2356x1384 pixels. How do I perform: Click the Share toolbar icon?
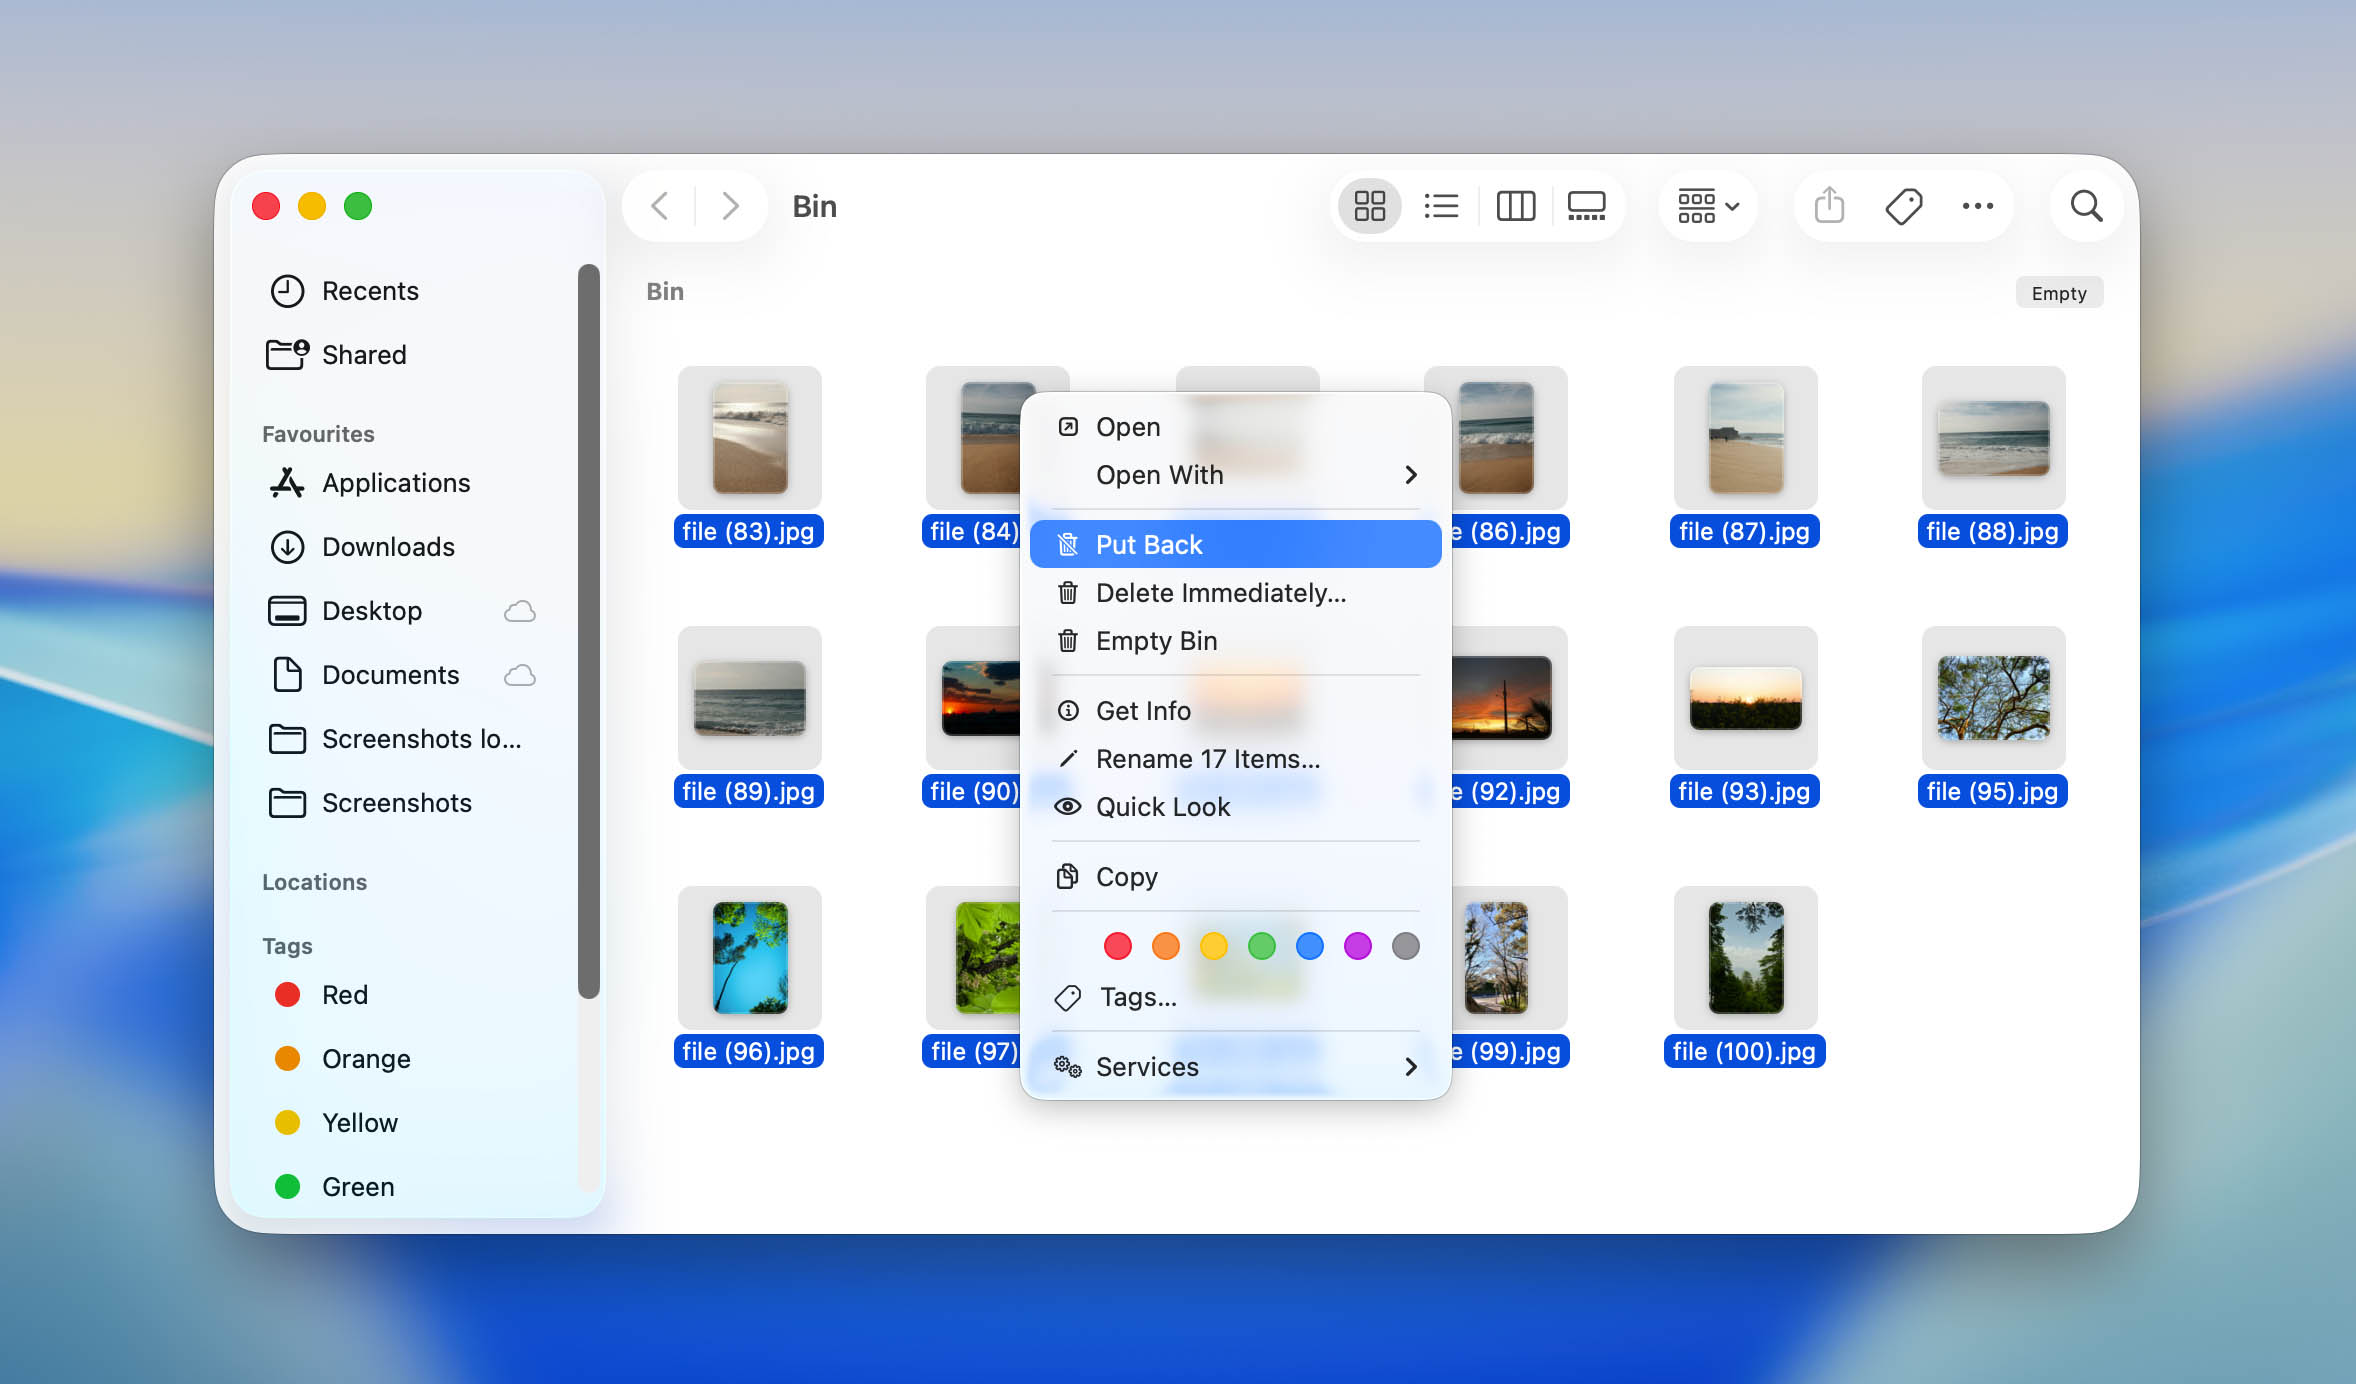(1829, 207)
